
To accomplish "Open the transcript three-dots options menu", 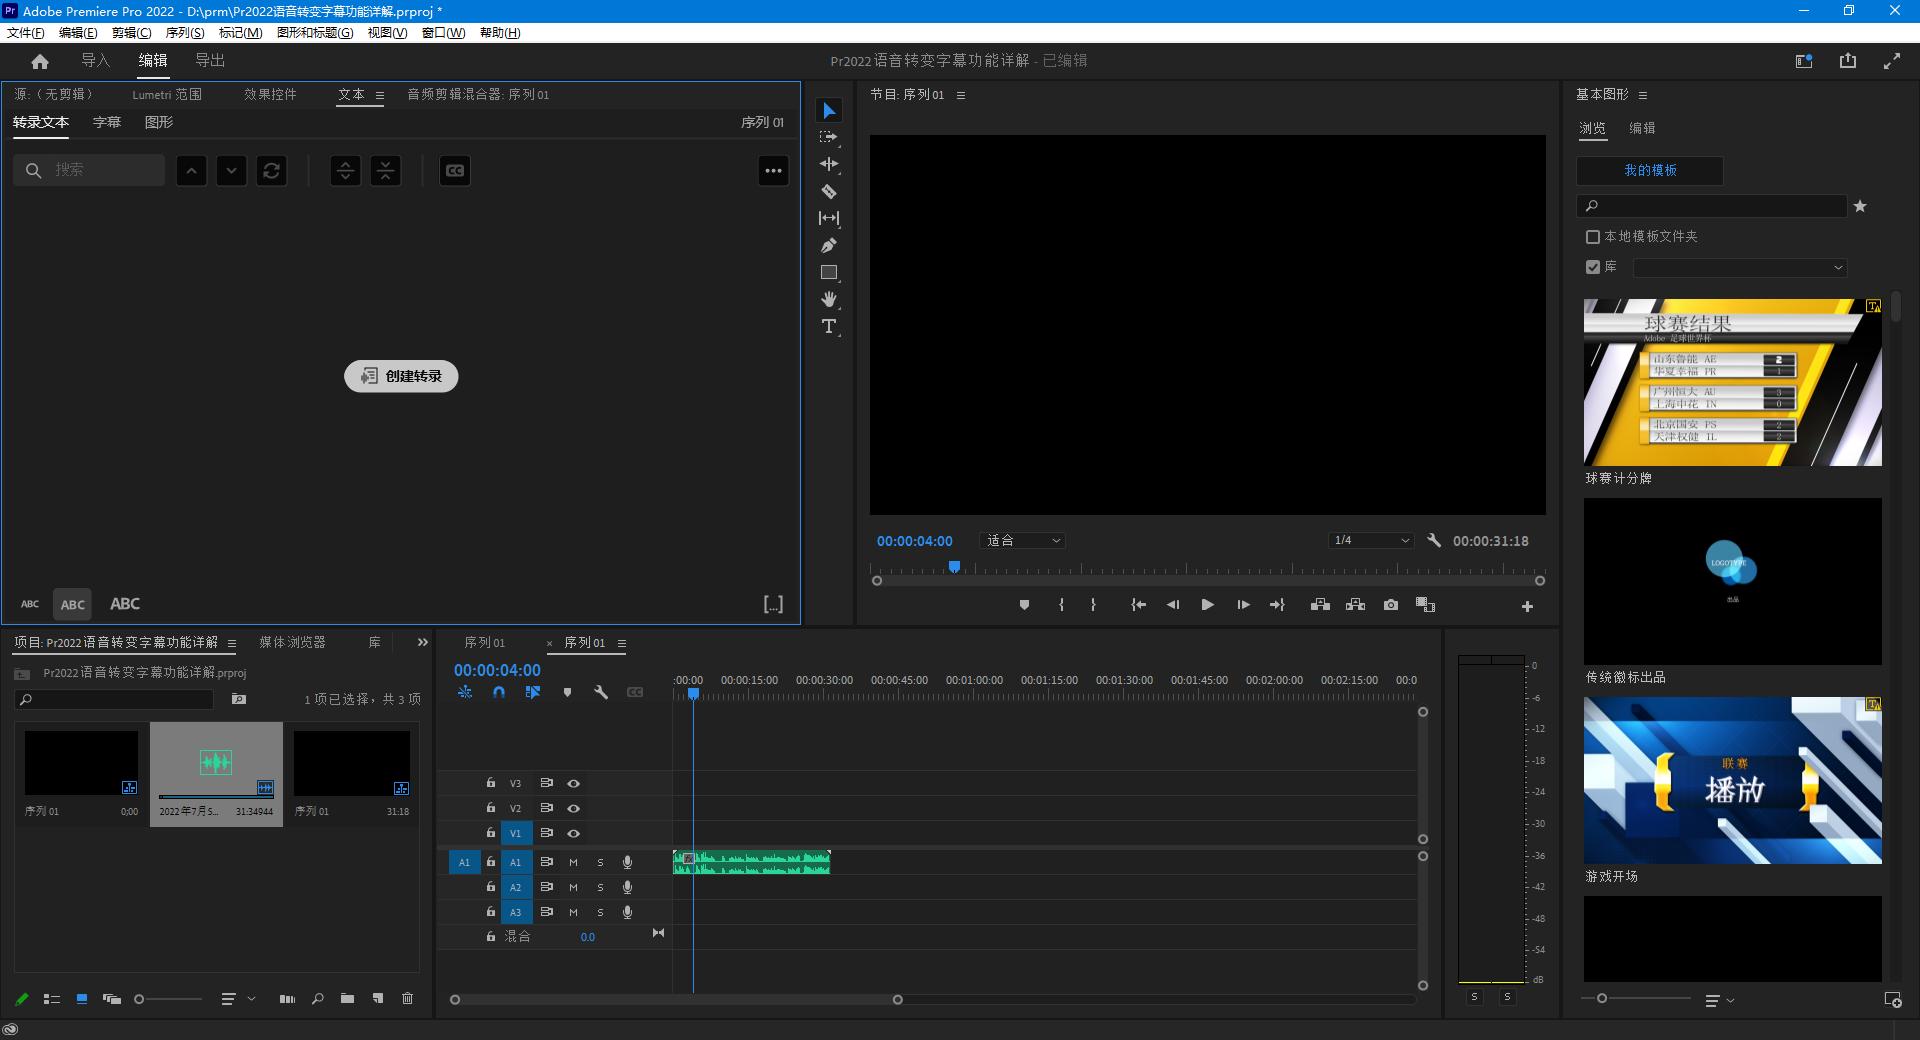I will (773, 170).
